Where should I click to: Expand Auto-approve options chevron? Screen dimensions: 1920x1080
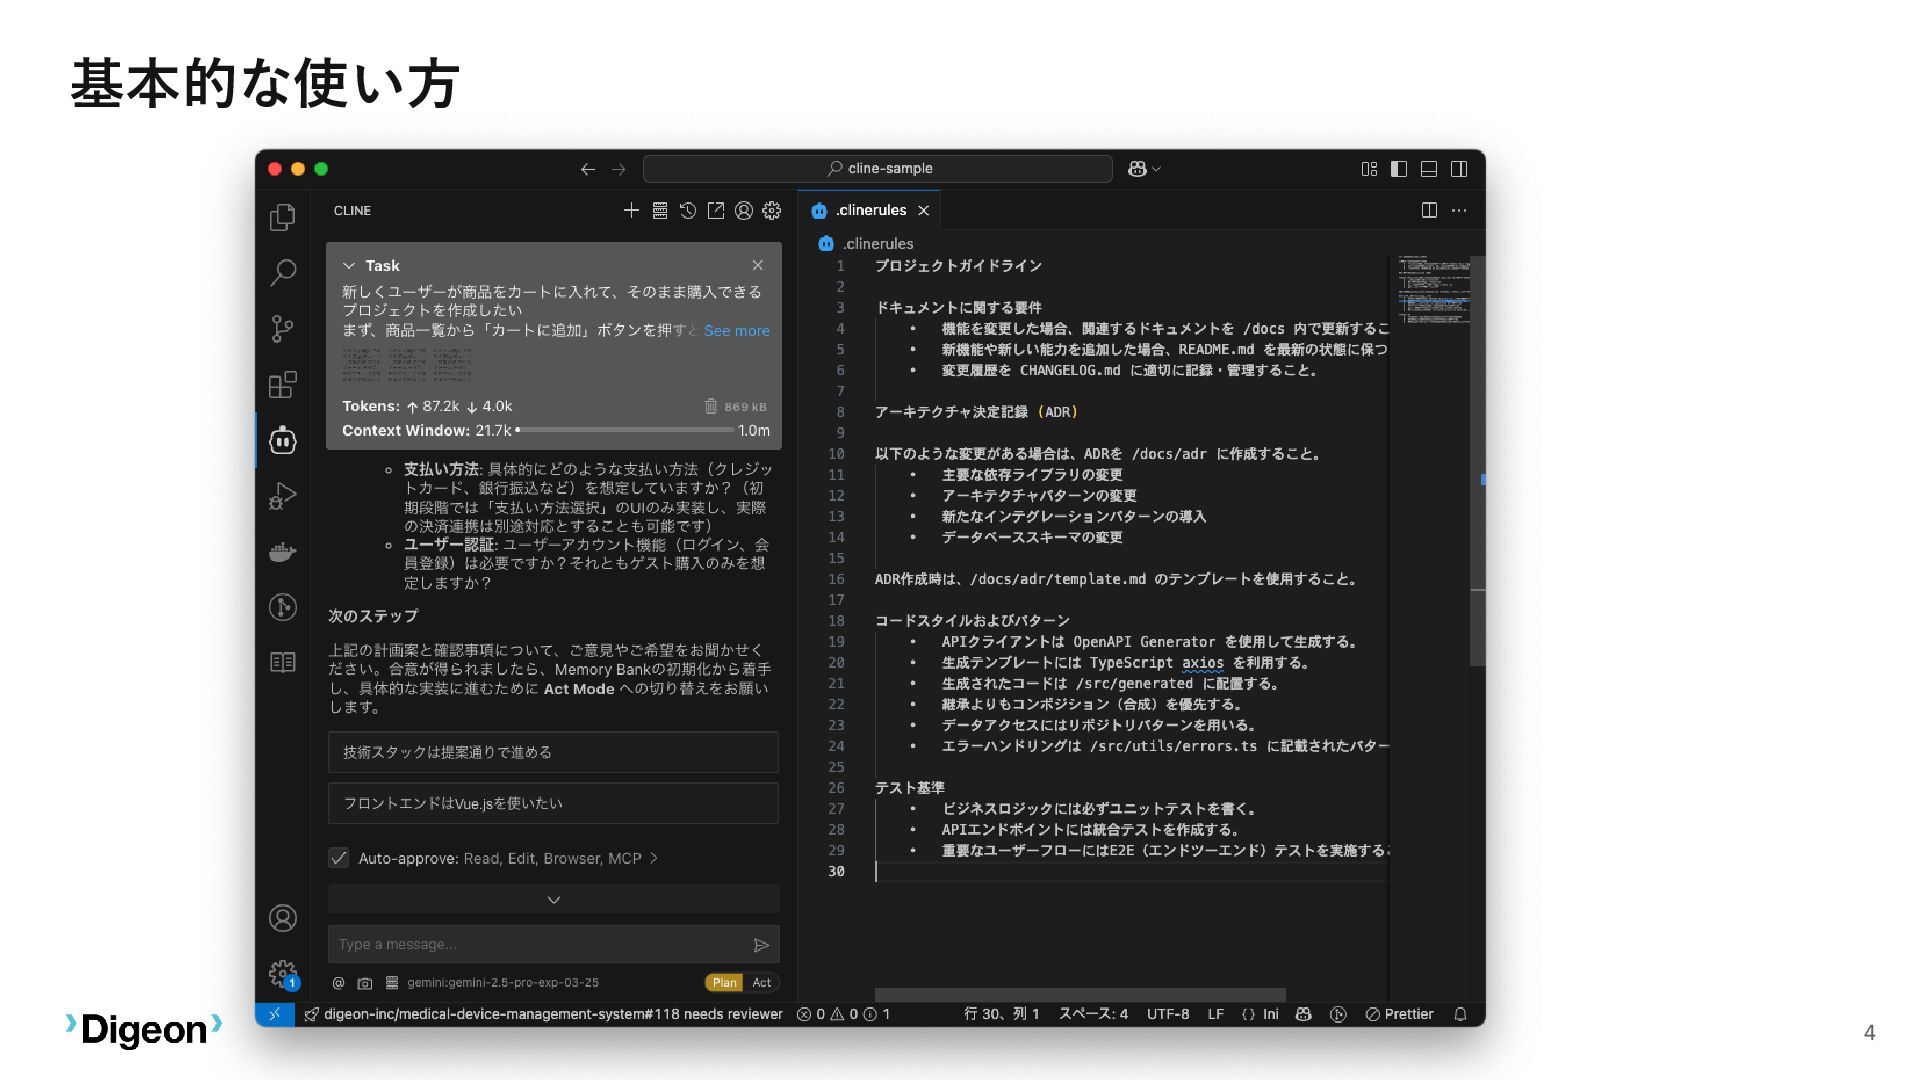[x=654, y=858]
